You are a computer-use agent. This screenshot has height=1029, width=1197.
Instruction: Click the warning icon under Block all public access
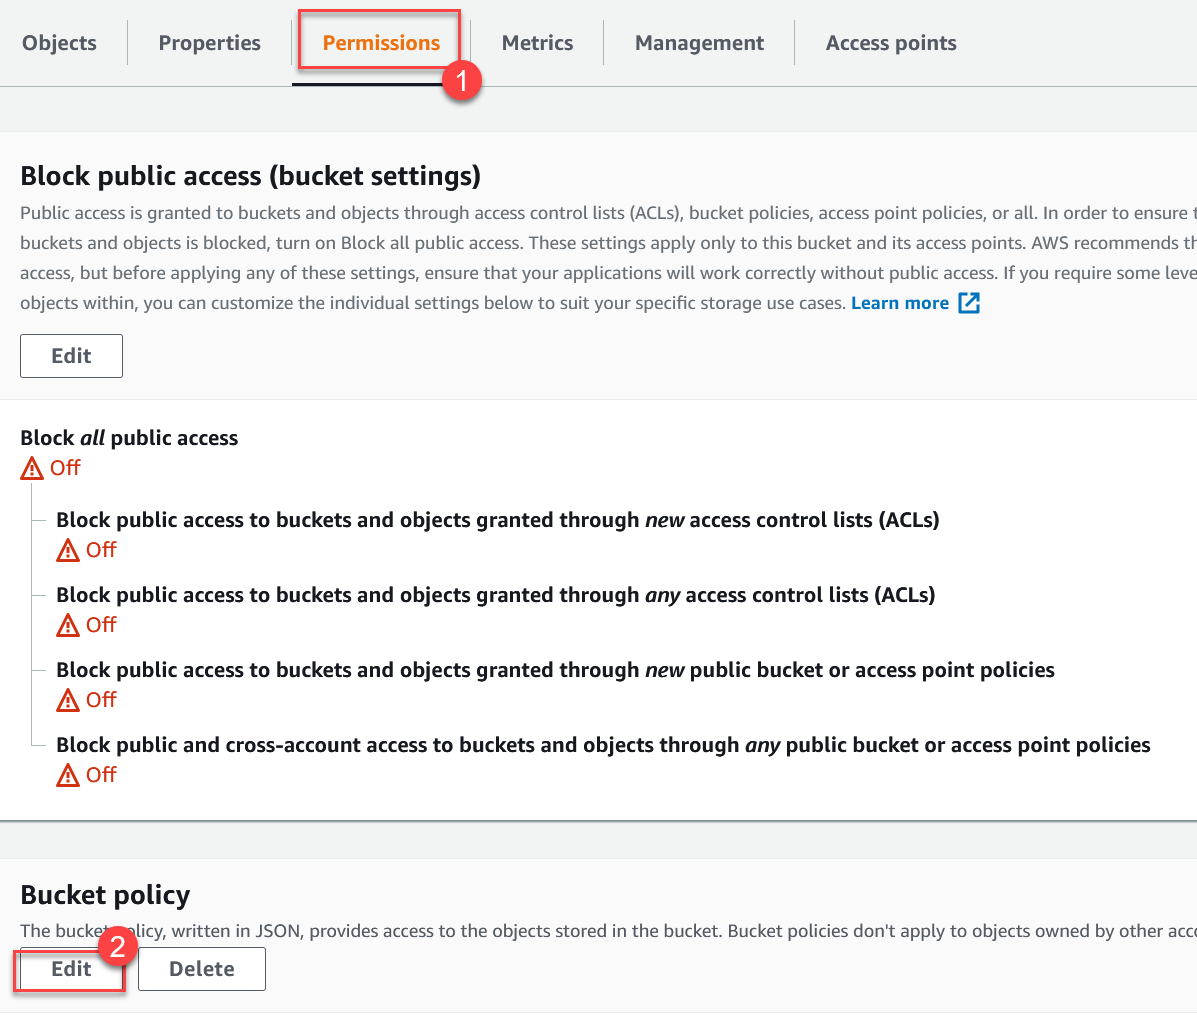[31, 468]
